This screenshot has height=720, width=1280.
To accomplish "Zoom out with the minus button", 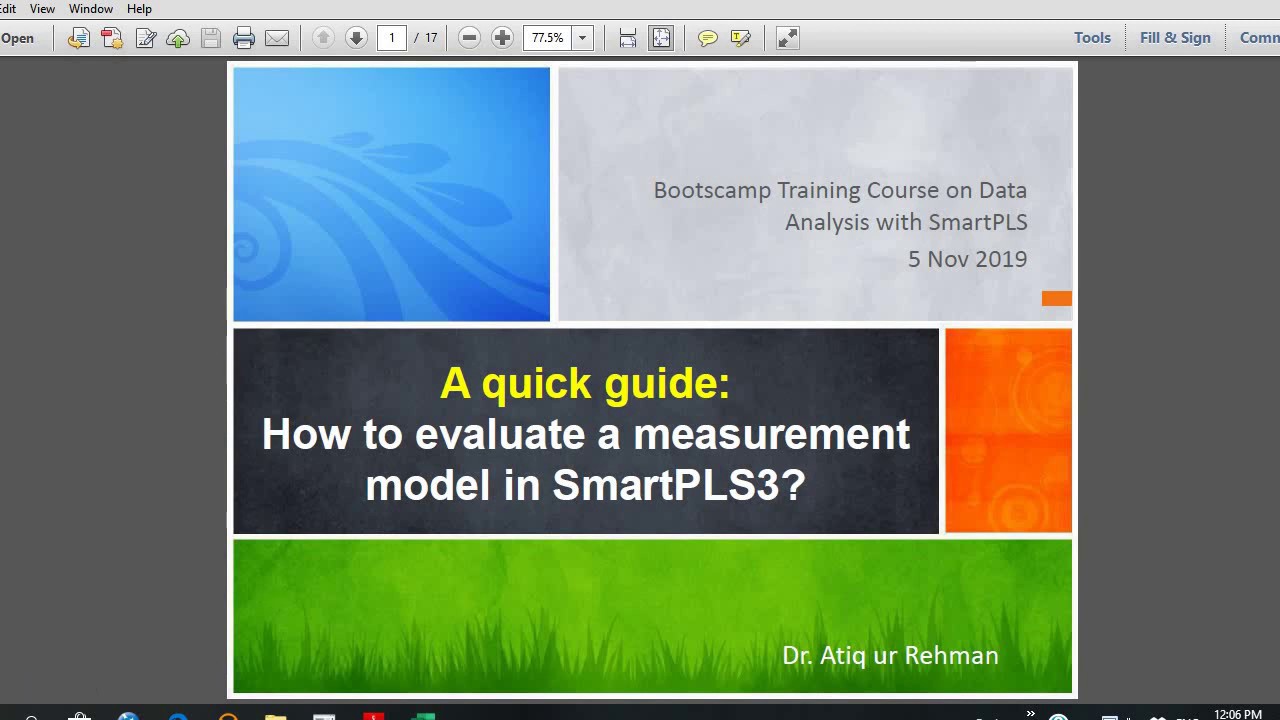I will [469, 38].
